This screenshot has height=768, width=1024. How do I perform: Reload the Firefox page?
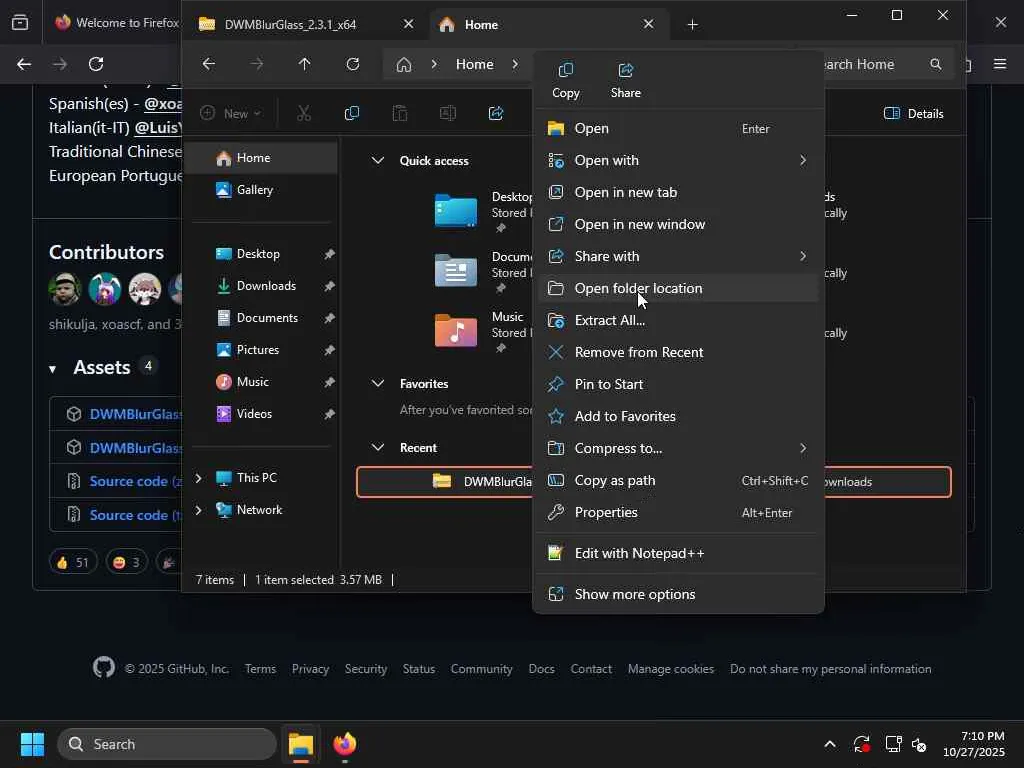tap(96, 64)
